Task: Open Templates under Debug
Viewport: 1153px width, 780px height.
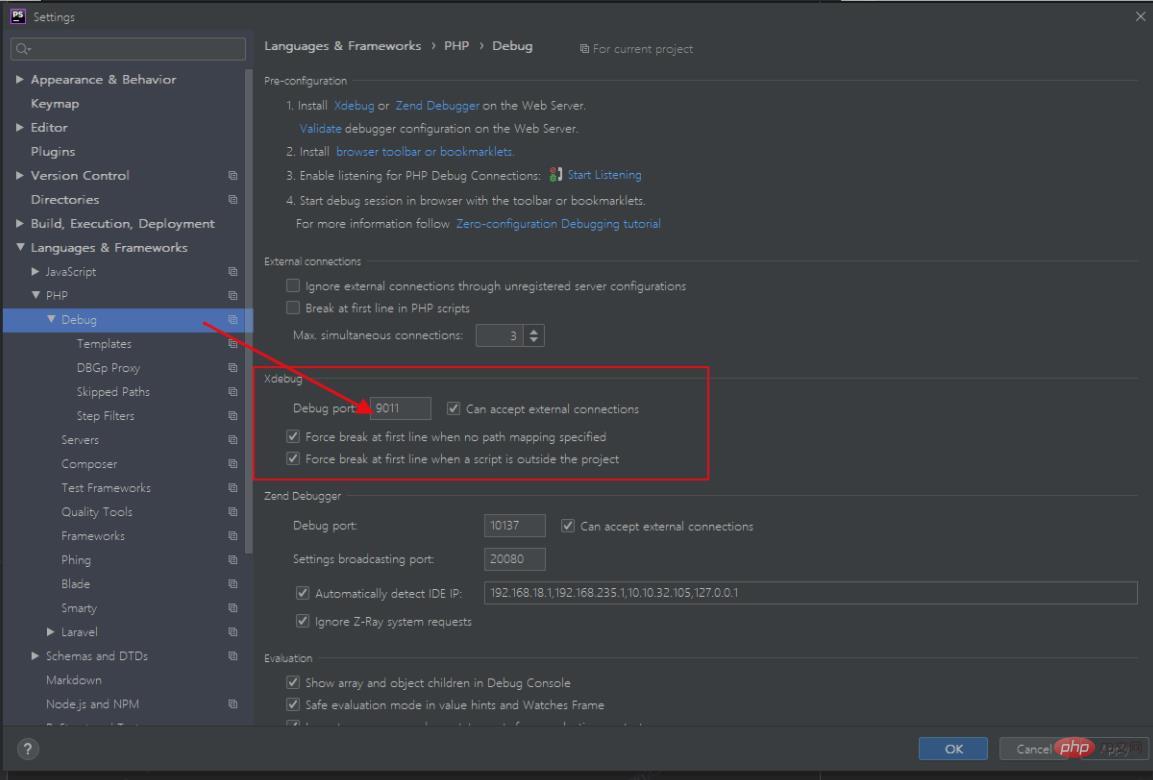Action: tap(104, 344)
